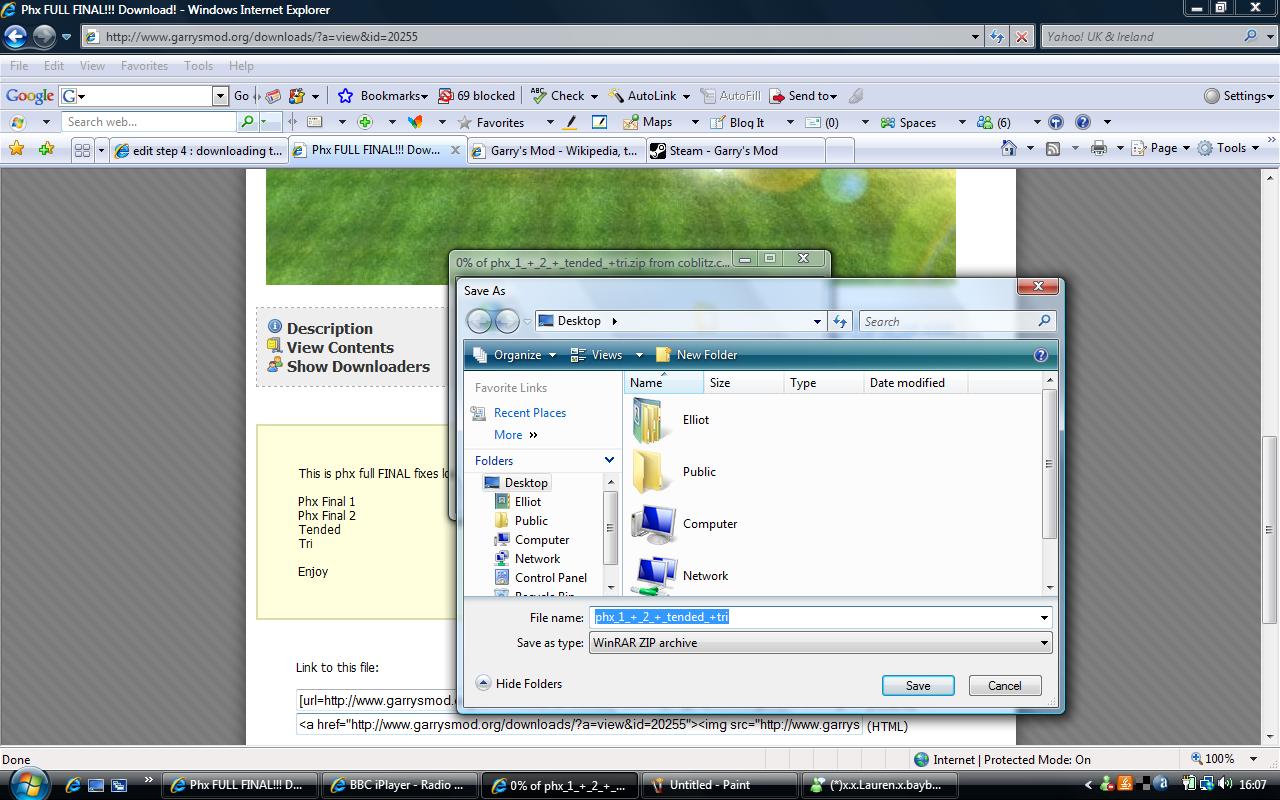Click the Live toolbar Favorites star
This screenshot has height=800, width=1280.
(465, 122)
